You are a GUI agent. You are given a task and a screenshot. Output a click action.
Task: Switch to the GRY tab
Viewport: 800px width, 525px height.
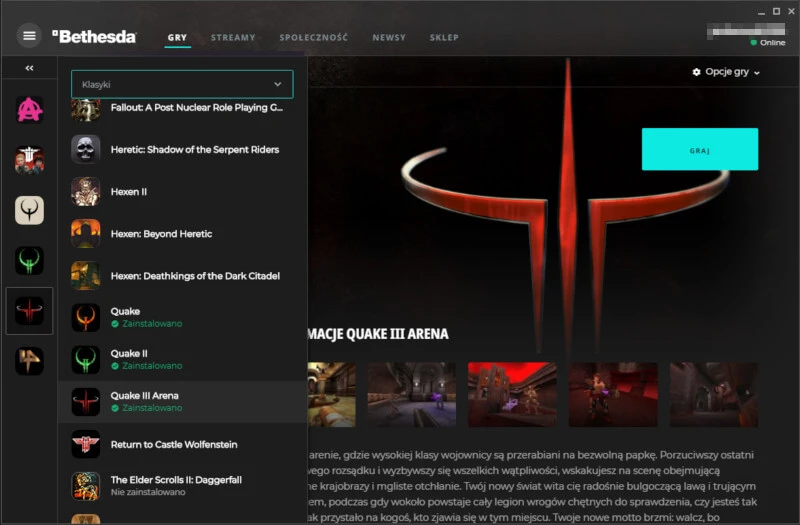coord(177,37)
